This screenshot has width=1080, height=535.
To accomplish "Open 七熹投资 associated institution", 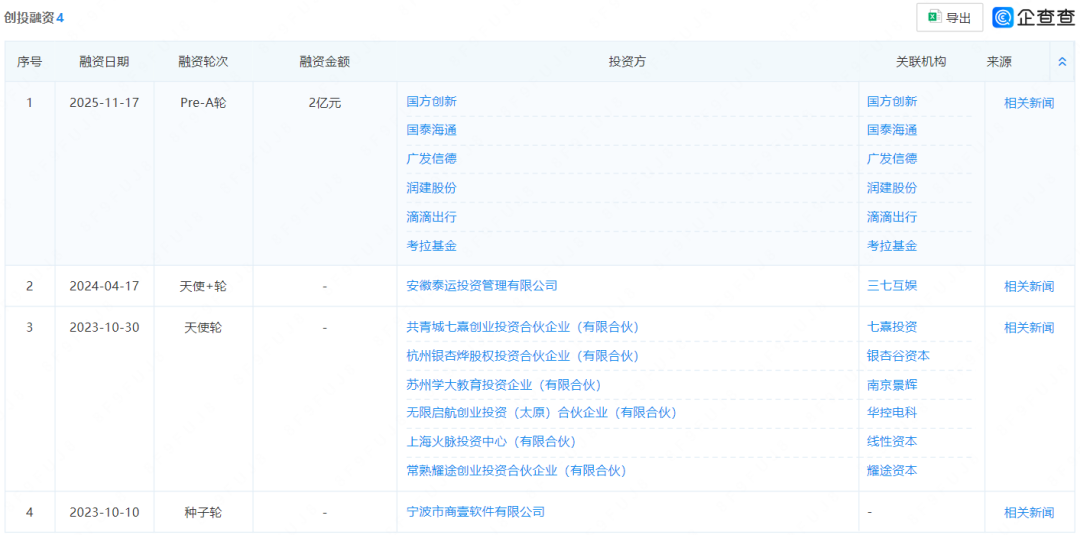I will pyautogui.click(x=892, y=327).
